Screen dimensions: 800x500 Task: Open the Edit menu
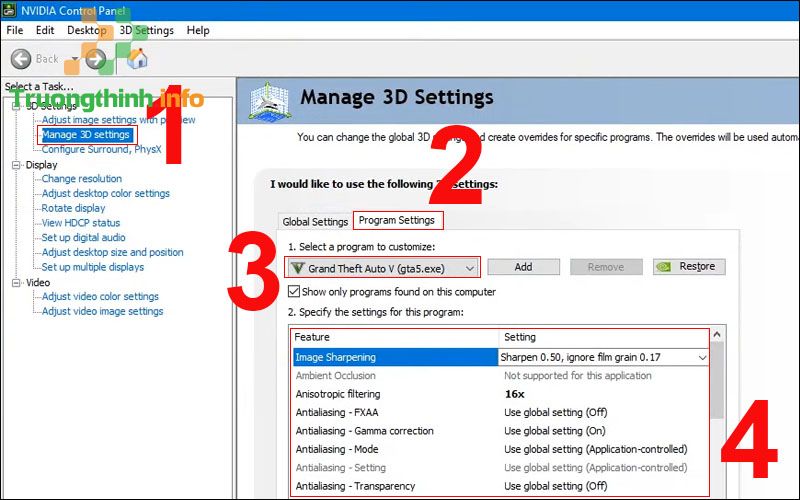tap(45, 31)
